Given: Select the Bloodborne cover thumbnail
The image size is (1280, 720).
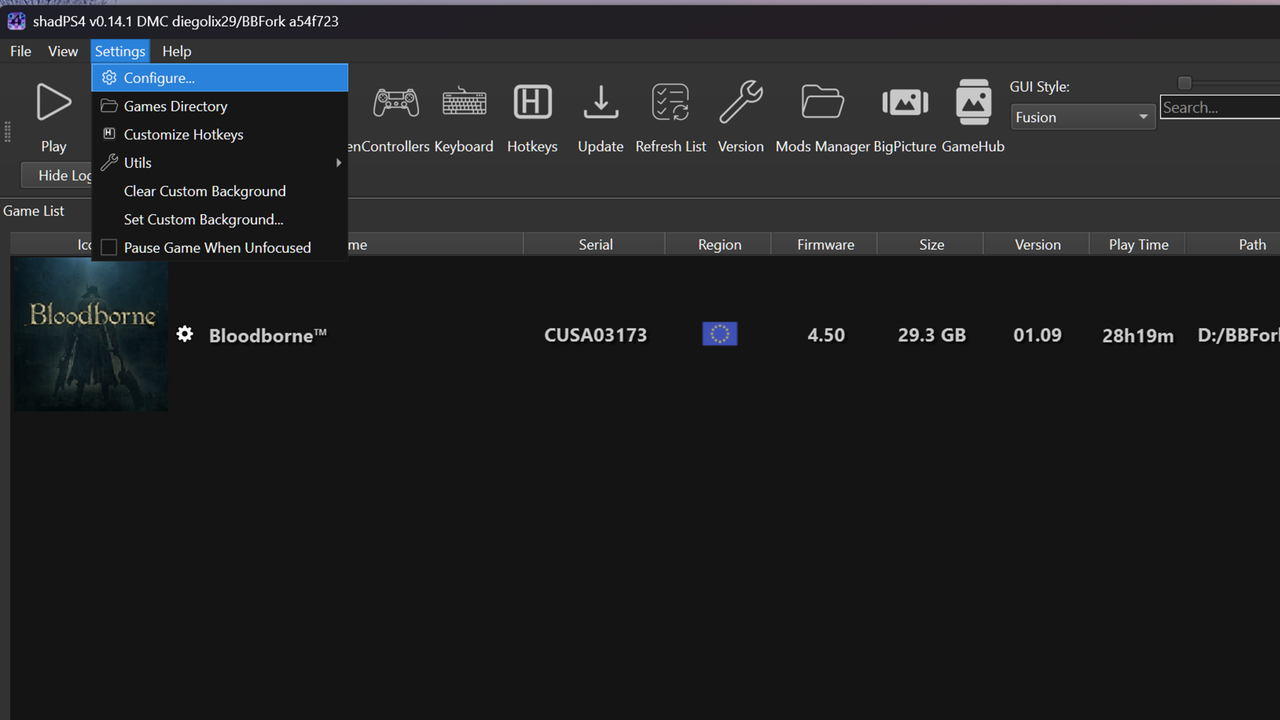Looking at the screenshot, I should tap(90, 334).
